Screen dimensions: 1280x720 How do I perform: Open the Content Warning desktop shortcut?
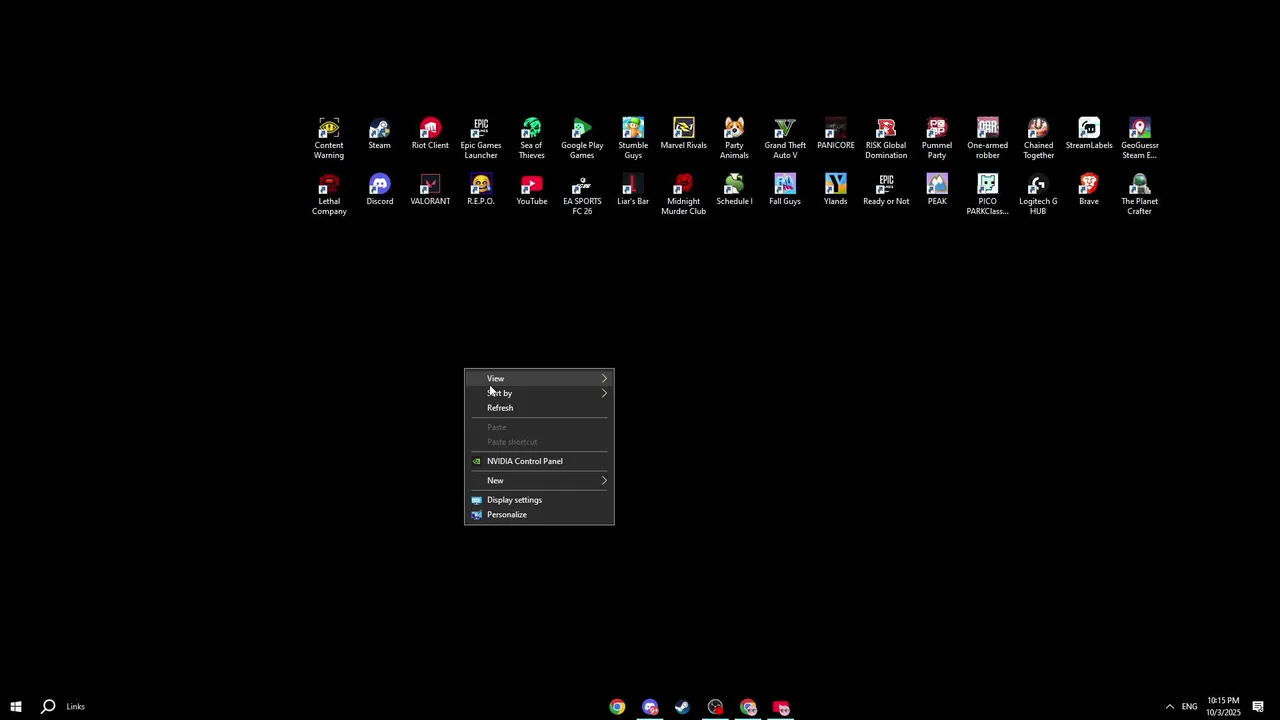329,139
